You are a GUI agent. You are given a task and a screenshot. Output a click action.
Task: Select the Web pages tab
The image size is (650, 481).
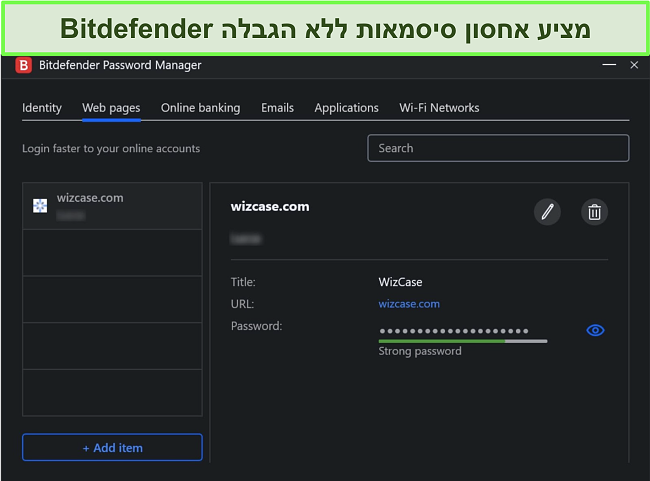(x=111, y=108)
